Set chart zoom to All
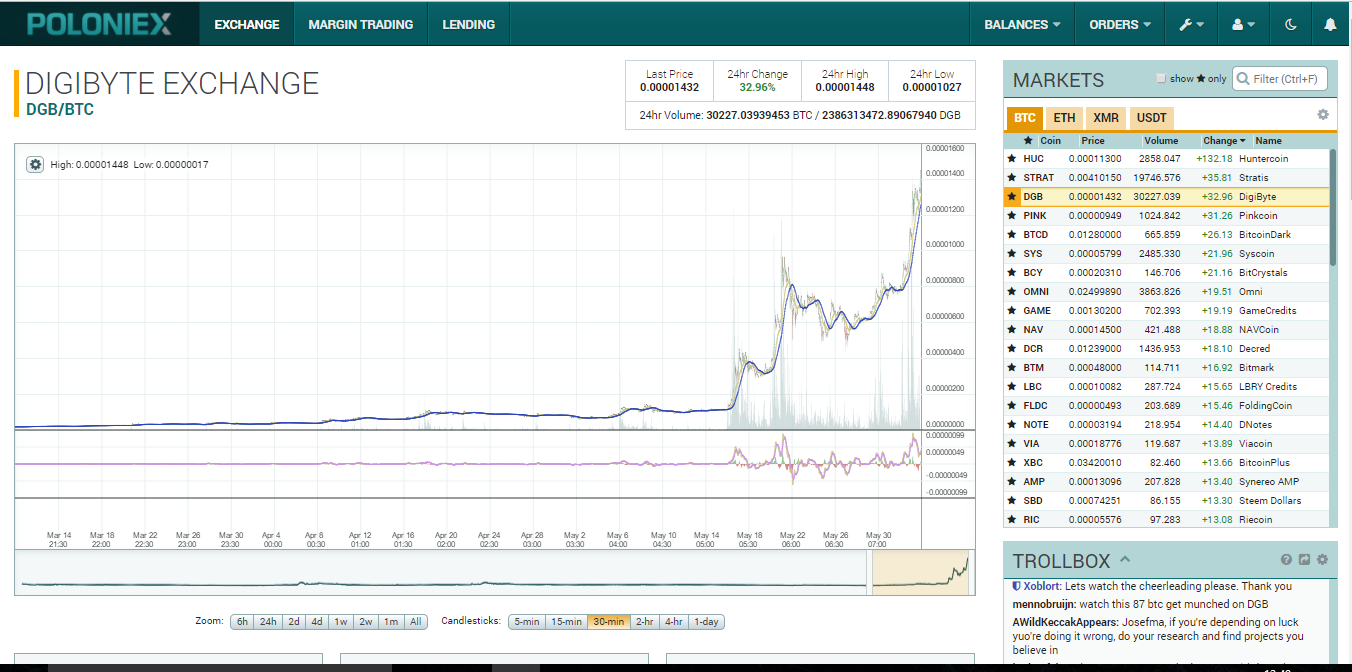Image resolution: width=1352 pixels, height=672 pixels. coord(416,622)
